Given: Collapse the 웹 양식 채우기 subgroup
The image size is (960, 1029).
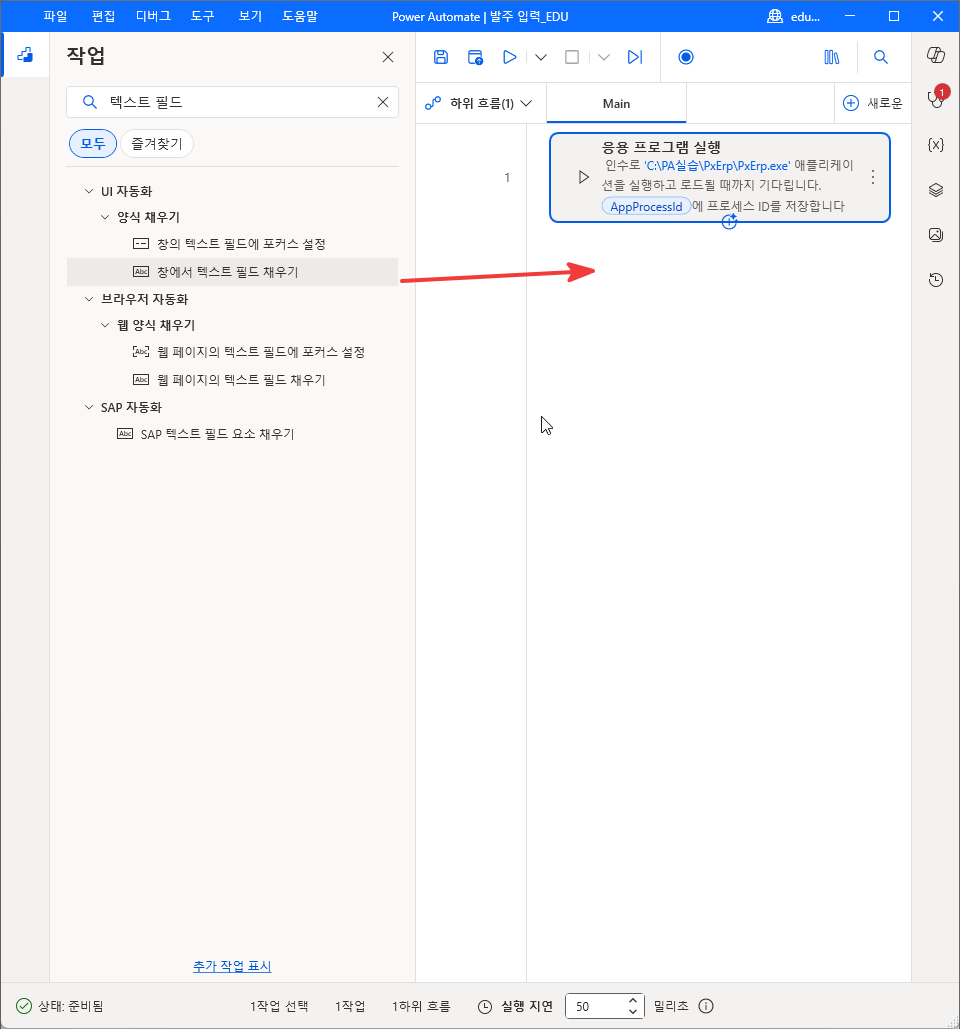Looking at the screenshot, I should tap(105, 326).
